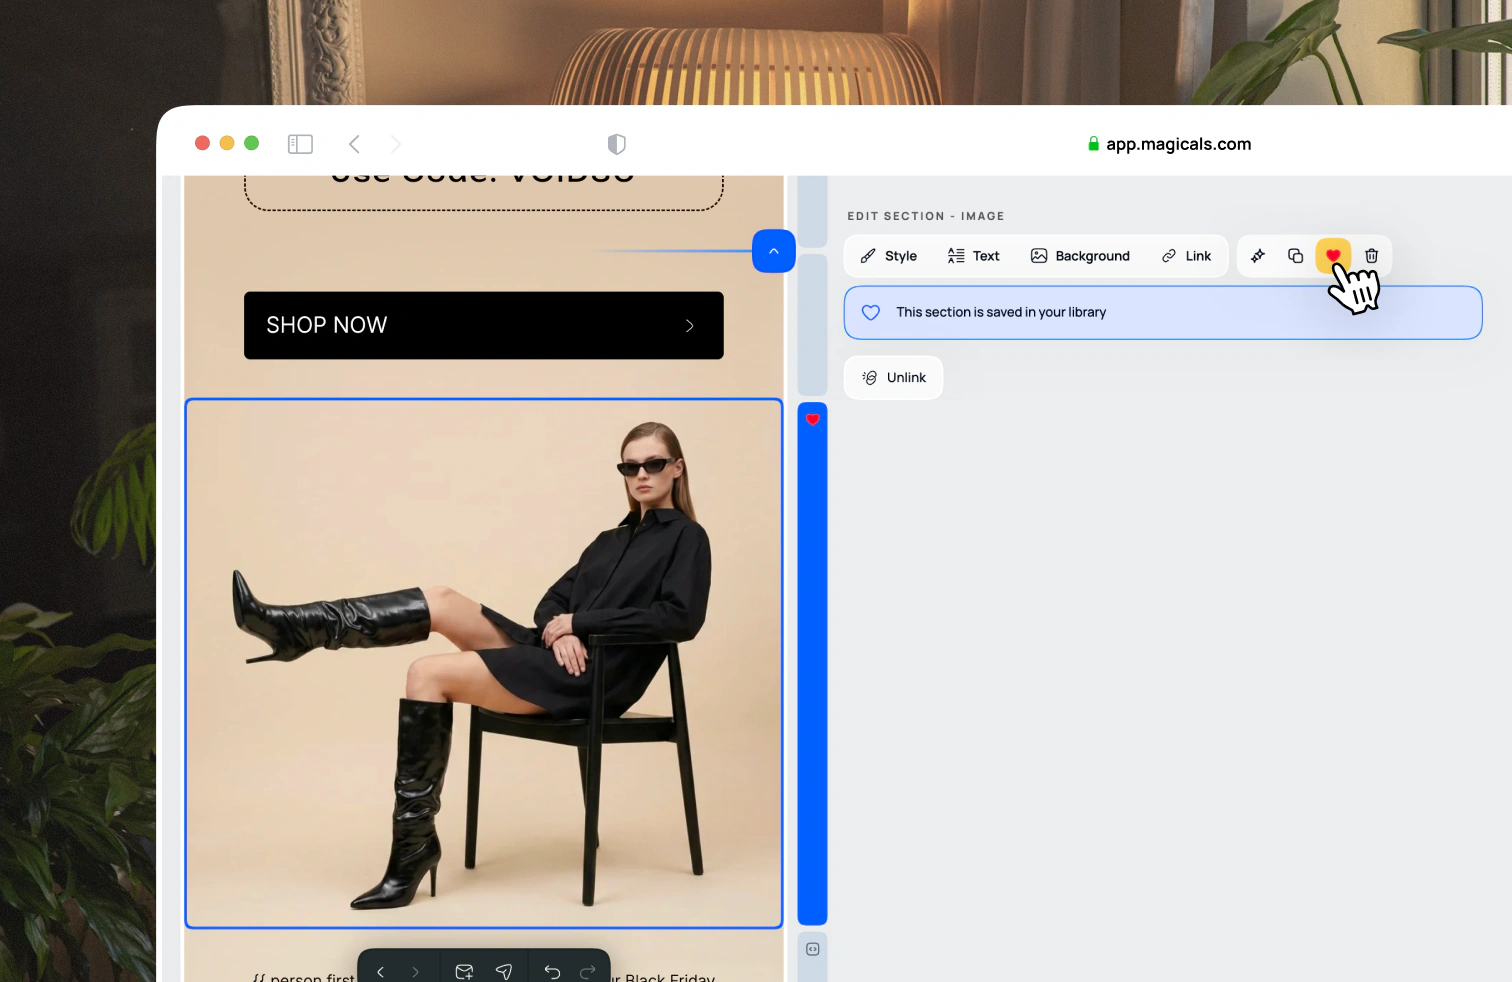Click the send paper plane icon
The image size is (1512, 982).
pos(504,971)
